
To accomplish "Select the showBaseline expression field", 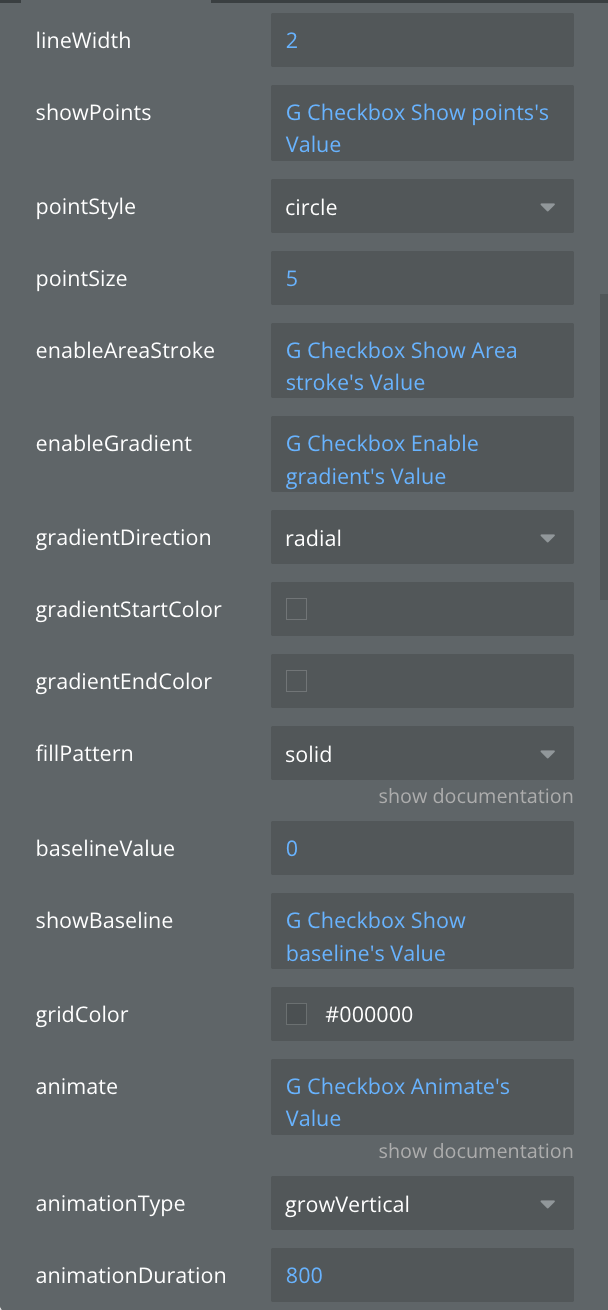I will click(x=376, y=936).
